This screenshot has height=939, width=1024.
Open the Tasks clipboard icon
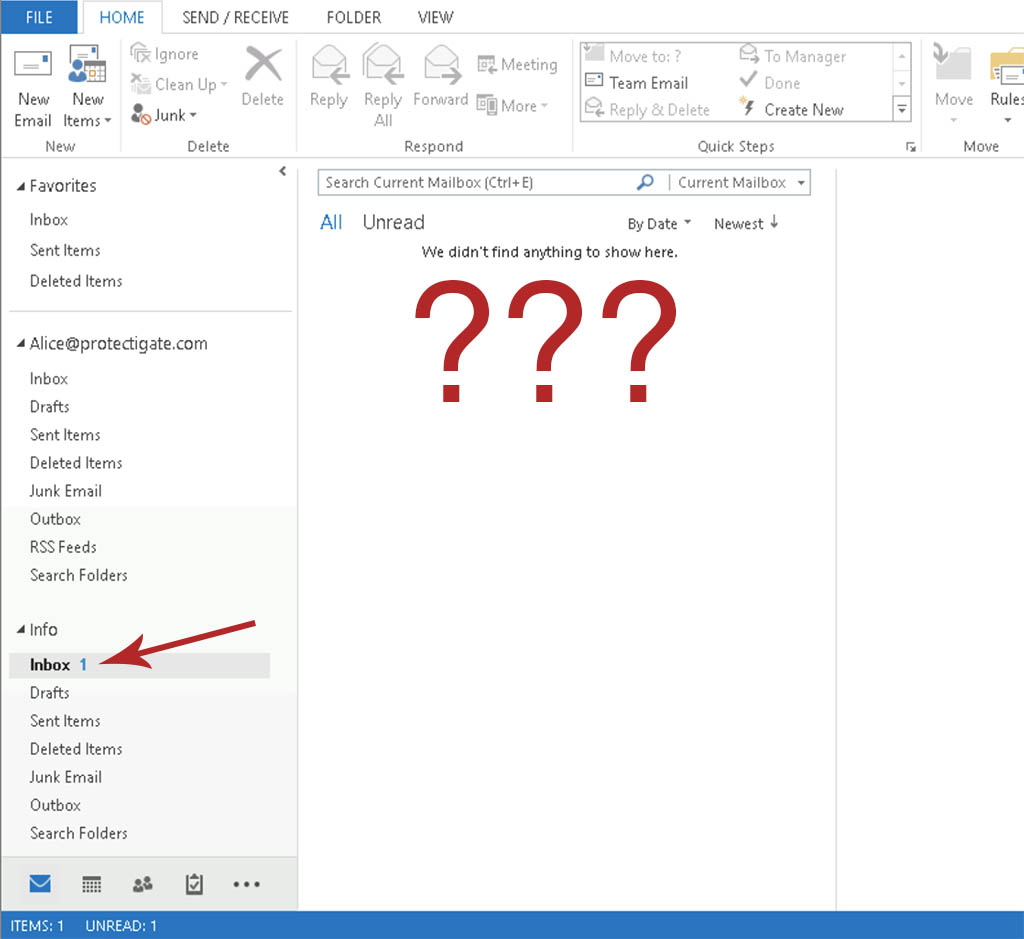click(x=194, y=884)
